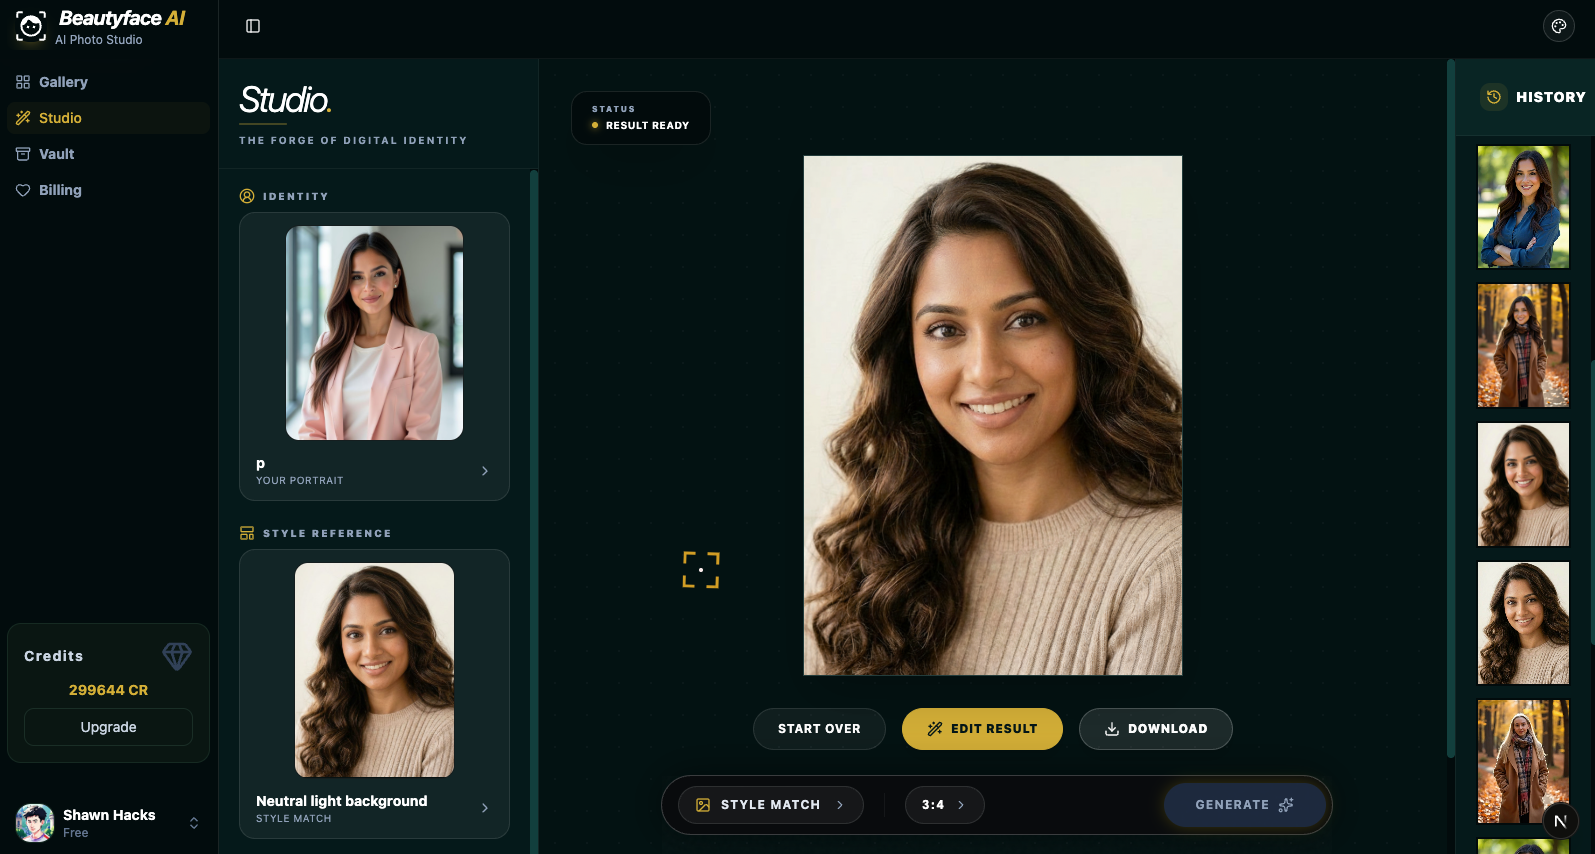
Task: Click the Studio heading title
Action: click(x=285, y=100)
